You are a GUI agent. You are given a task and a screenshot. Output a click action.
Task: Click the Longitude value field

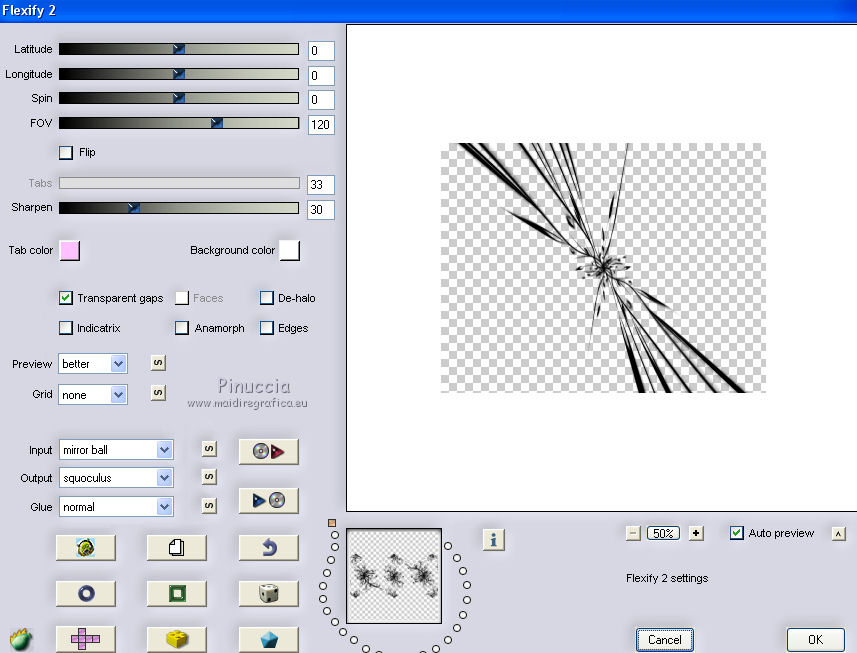[x=321, y=75]
